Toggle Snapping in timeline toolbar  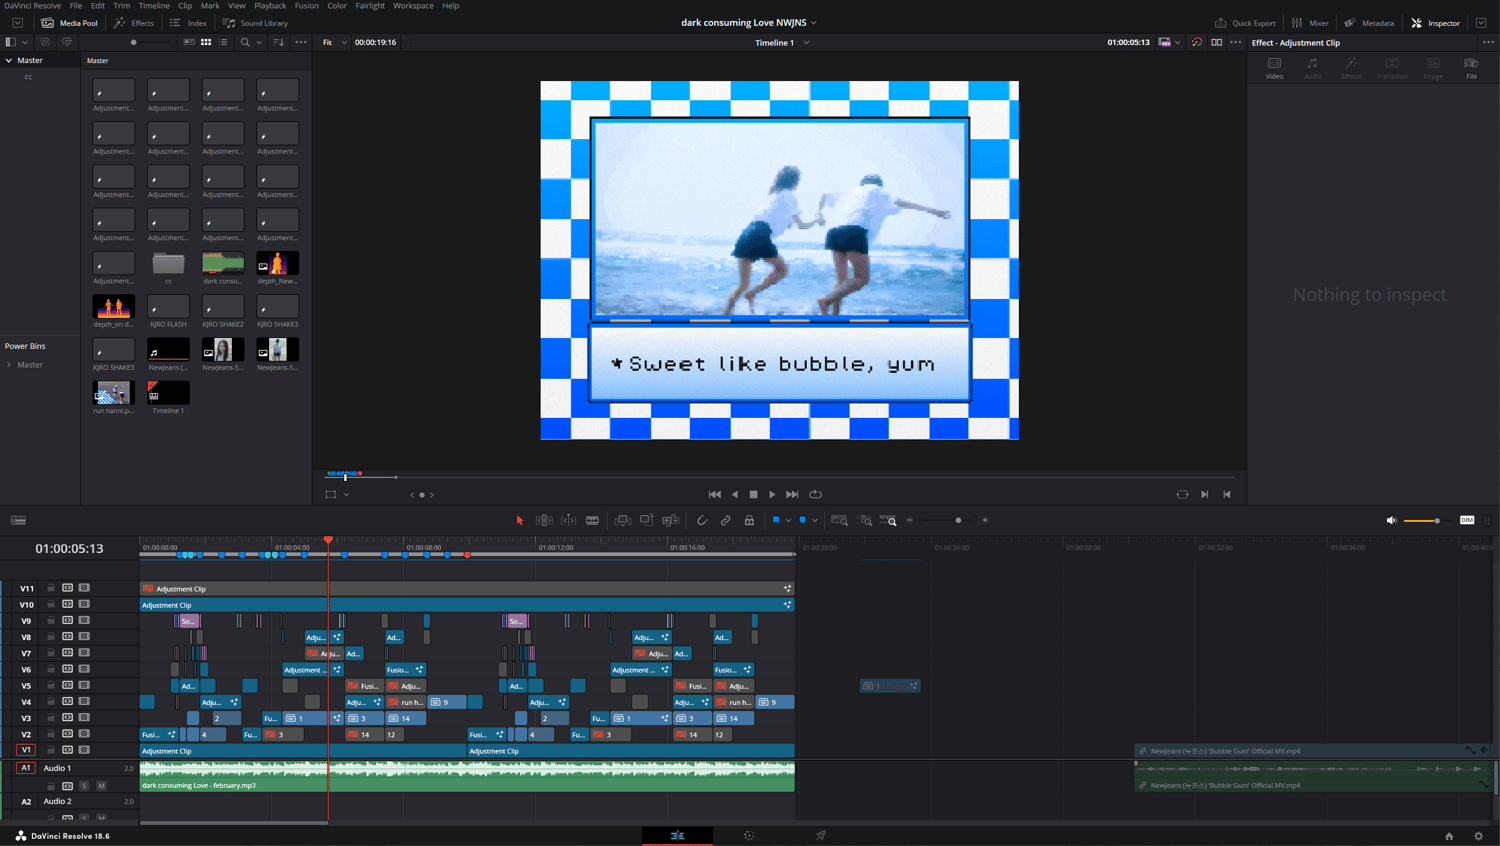click(702, 520)
